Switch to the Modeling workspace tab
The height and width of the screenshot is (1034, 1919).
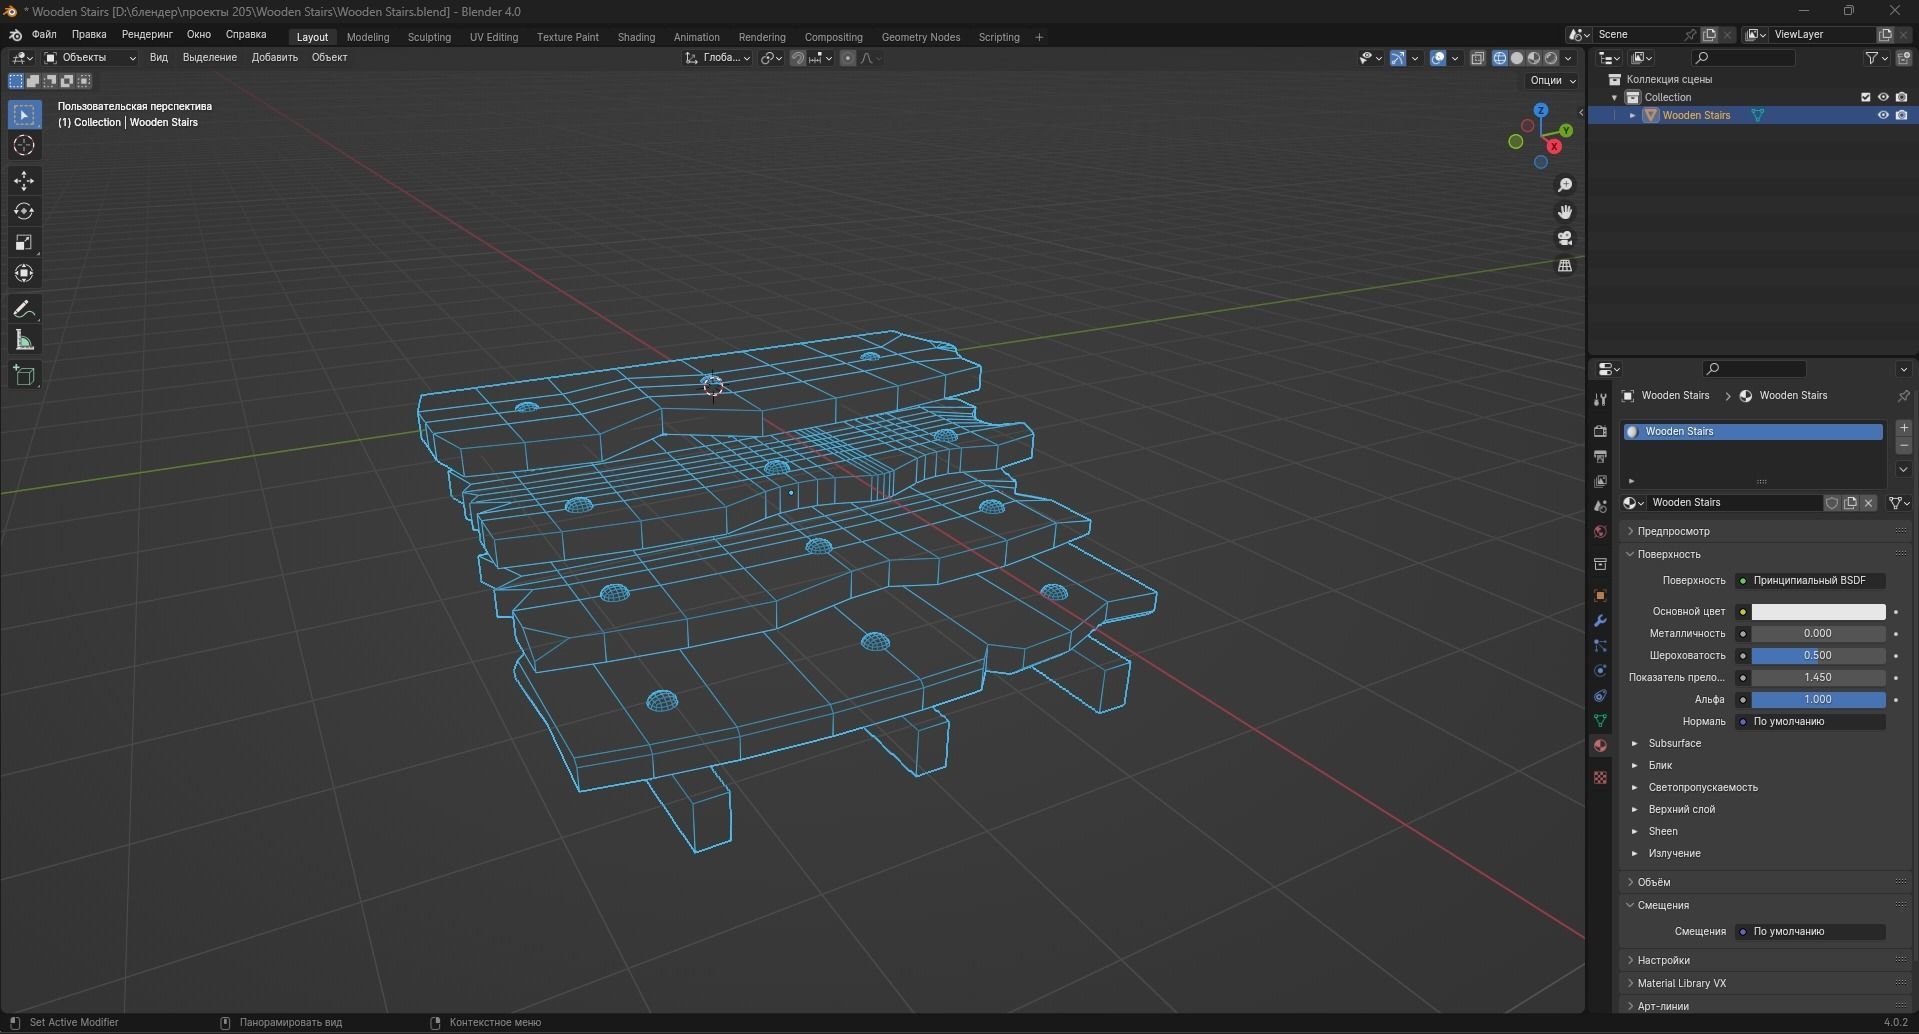(368, 37)
